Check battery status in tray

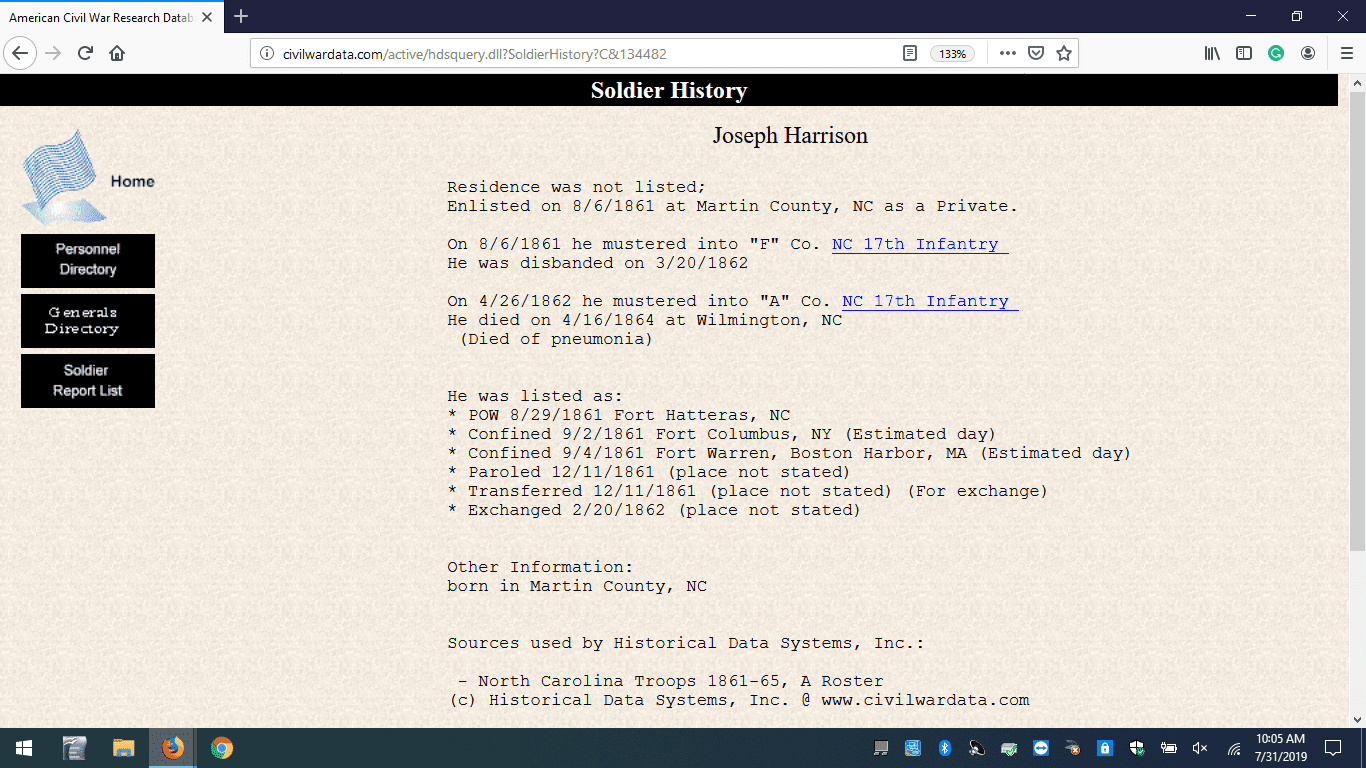1168,748
